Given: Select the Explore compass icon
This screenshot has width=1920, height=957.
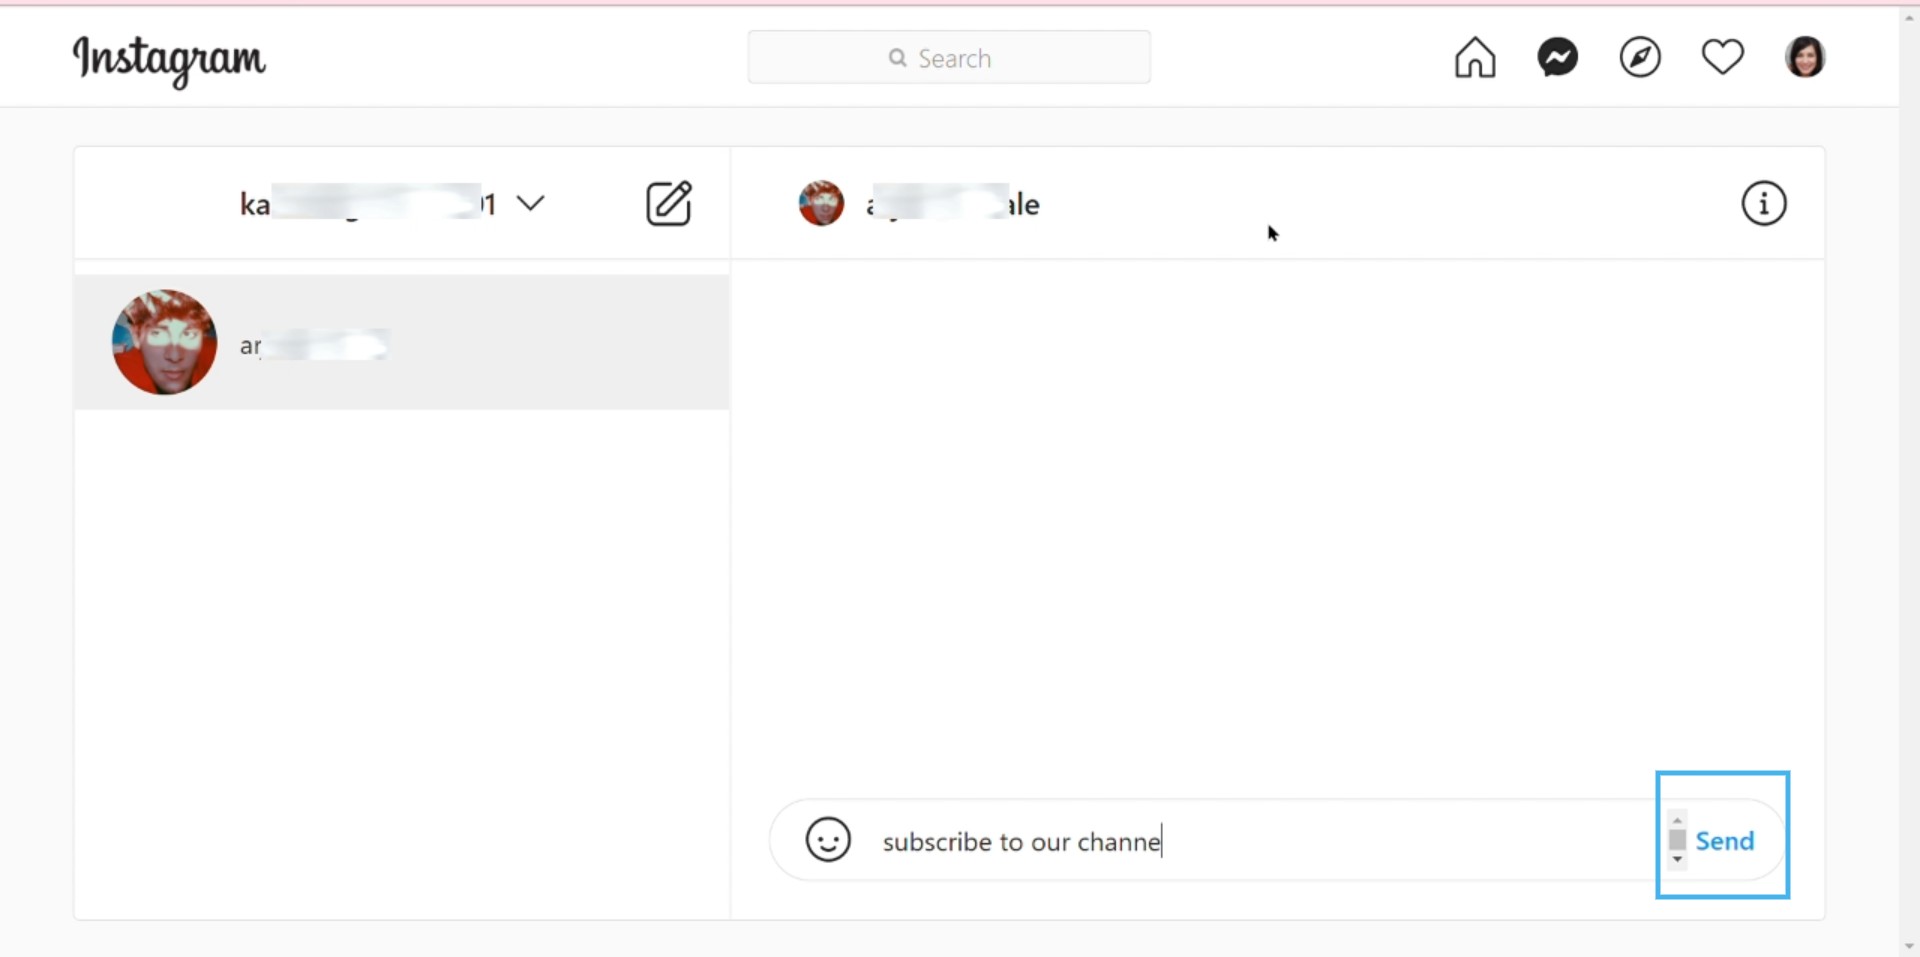Looking at the screenshot, I should [x=1640, y=57].
